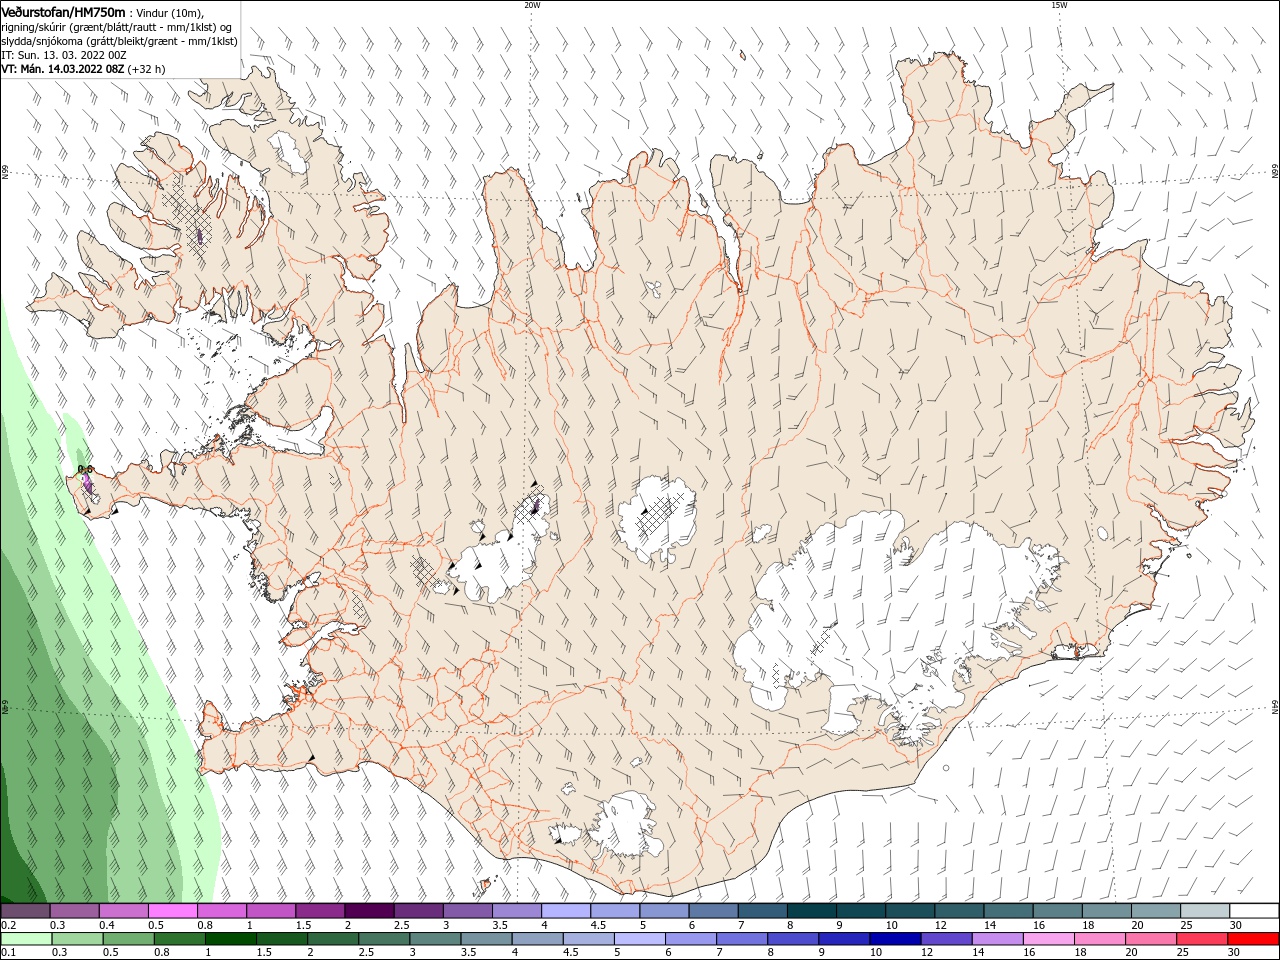The width and height of the screenshot is (1280, 960).
Task: Click the light lavender upper swatch labeled 4
Action: (565, 911)
